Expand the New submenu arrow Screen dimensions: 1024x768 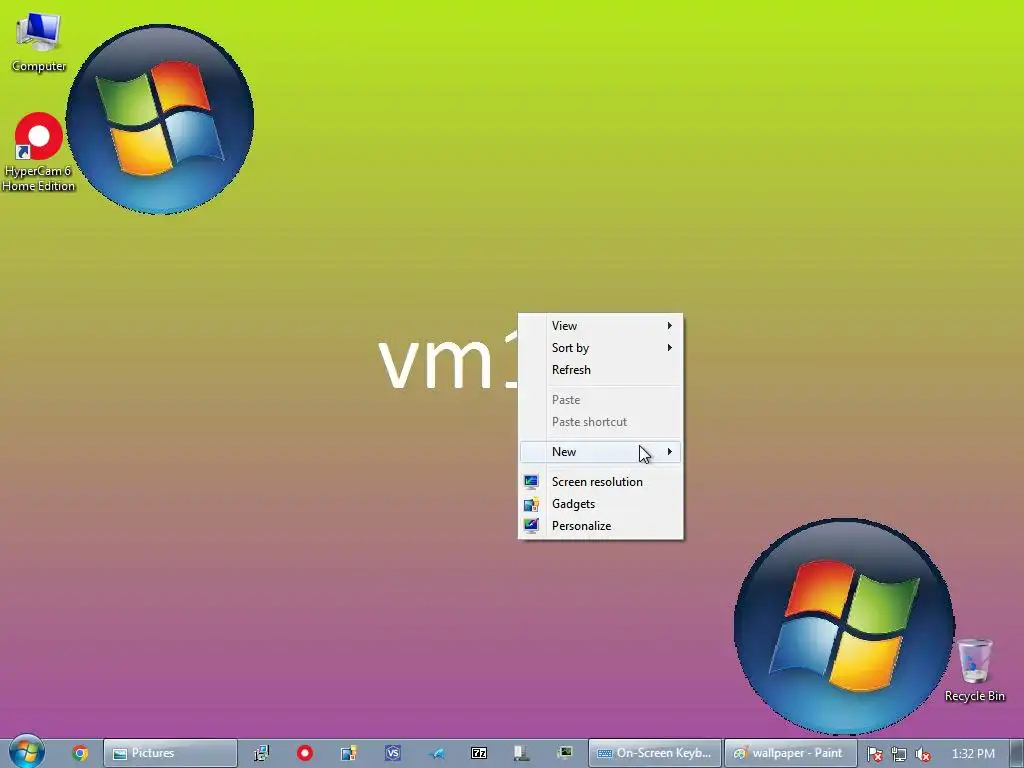pyautogui.click(x=669, y=451)
